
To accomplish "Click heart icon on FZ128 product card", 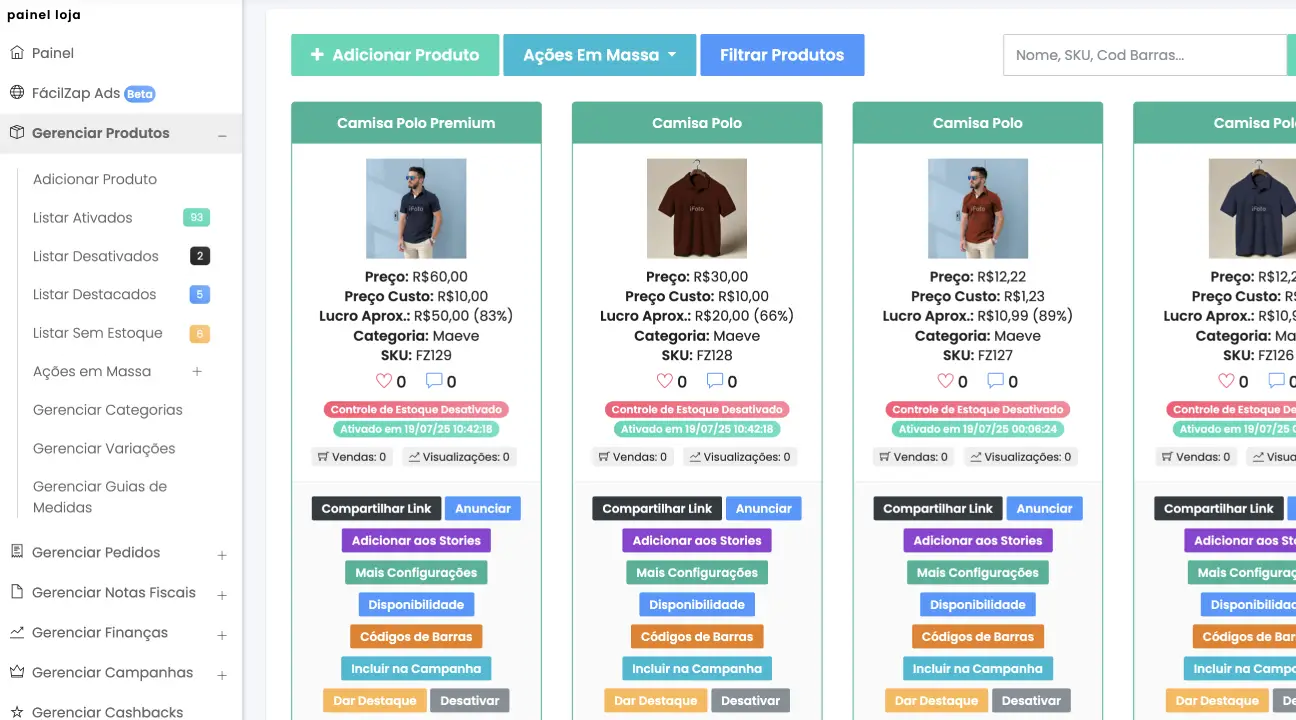I will 665,381.
